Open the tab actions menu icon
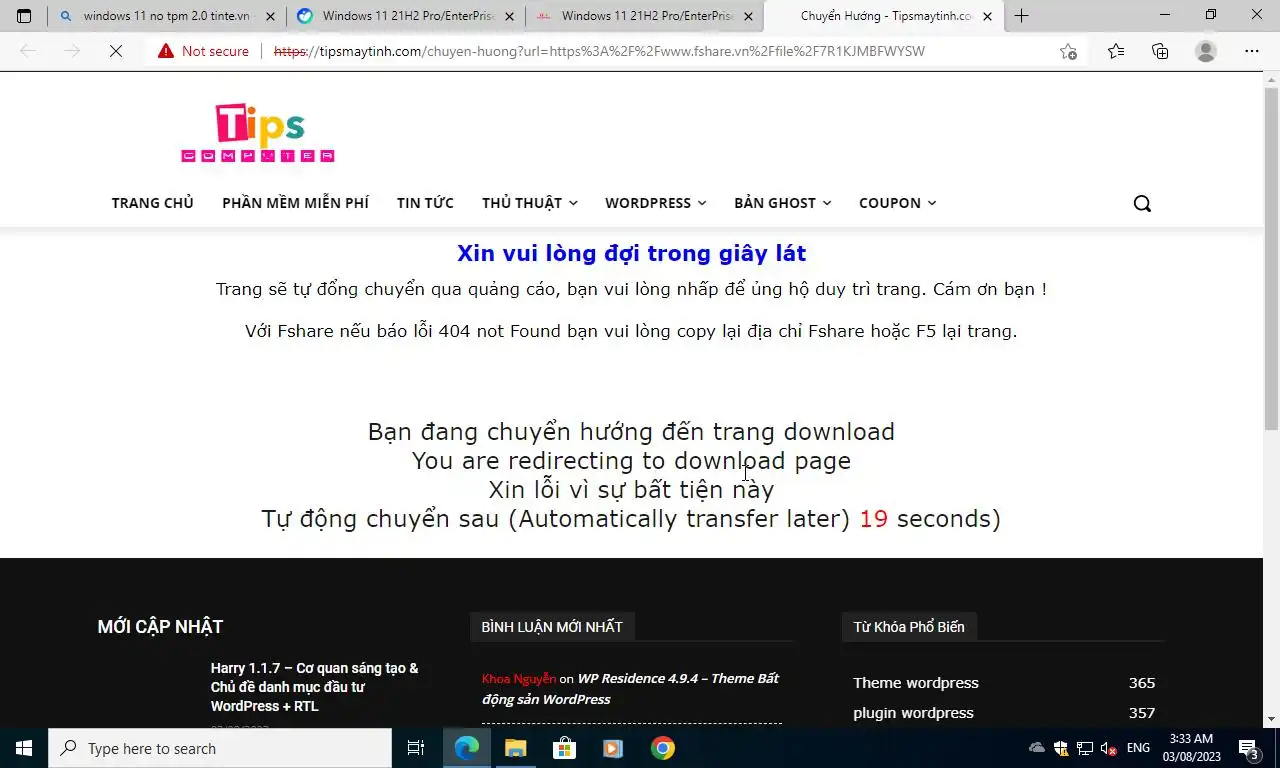 point(24,16)
